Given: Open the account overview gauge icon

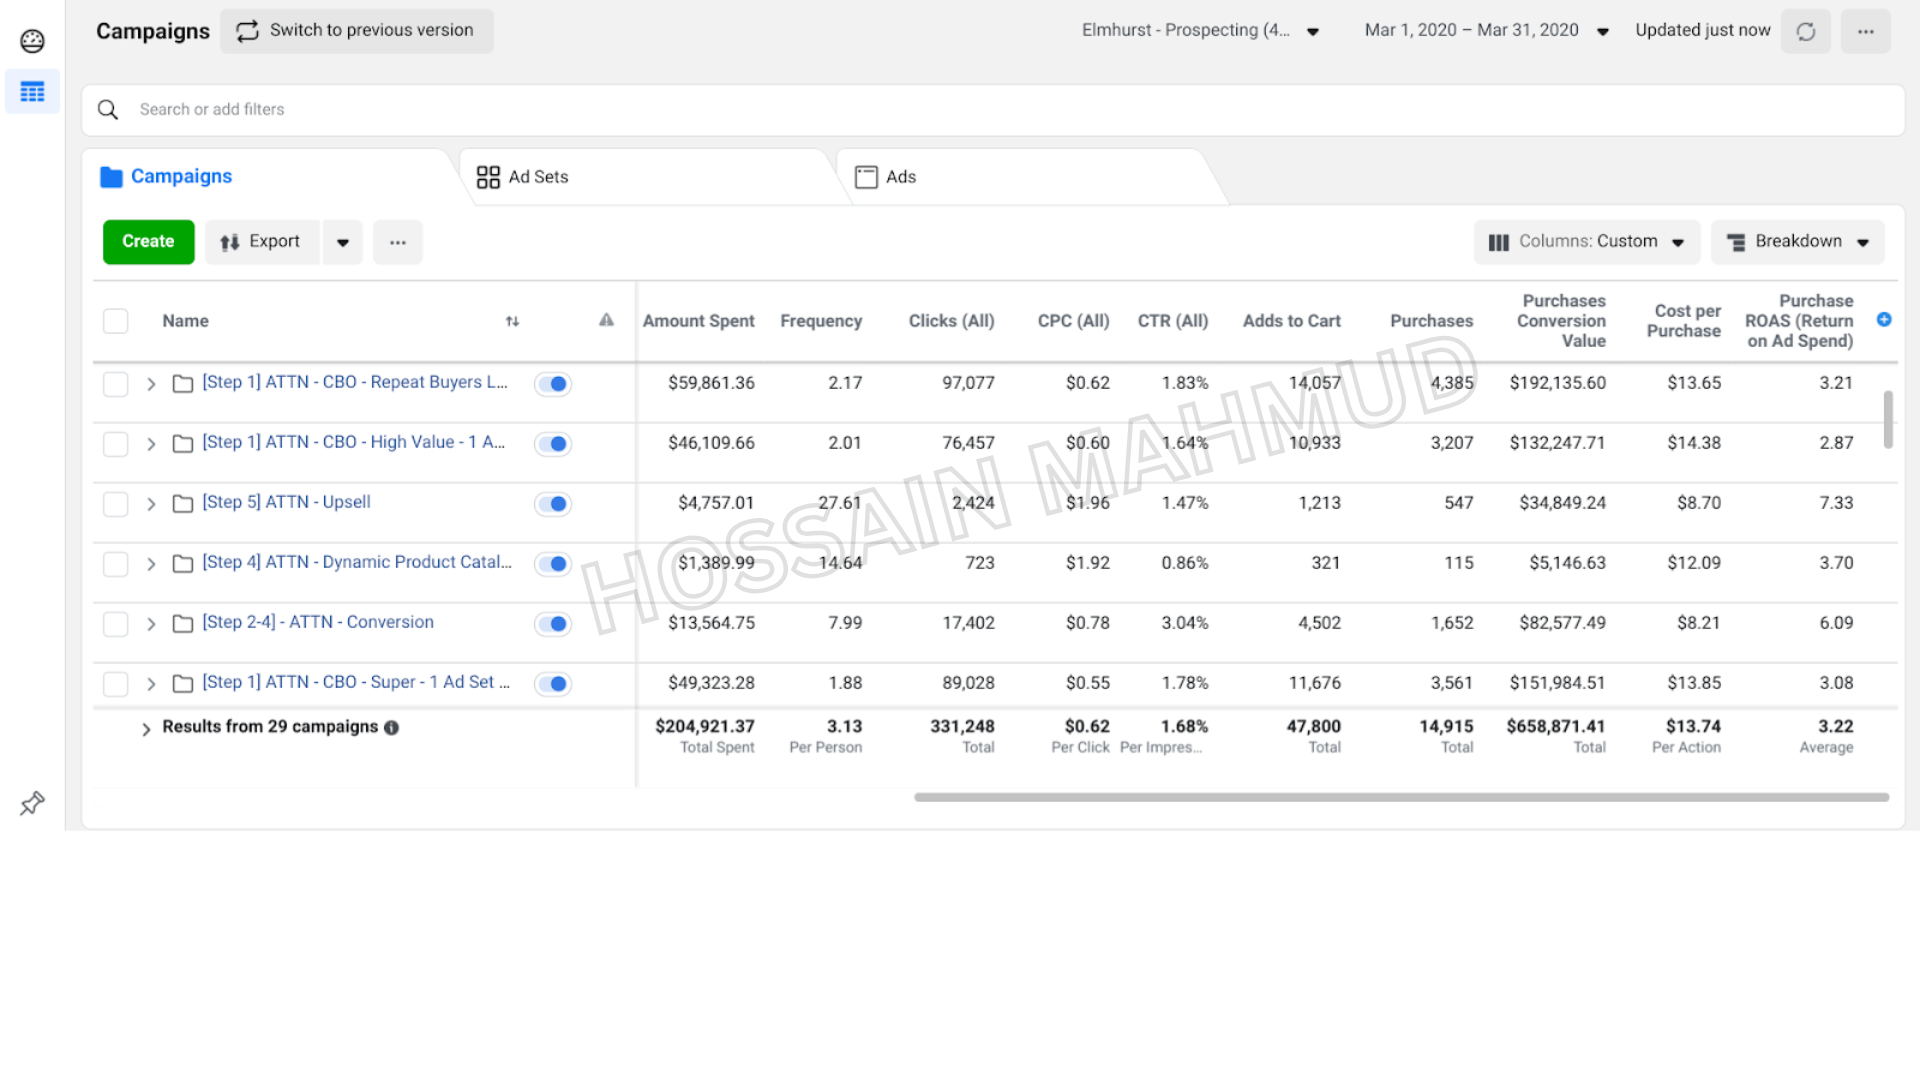Looking at the screenshot, I should click(32, 41).
